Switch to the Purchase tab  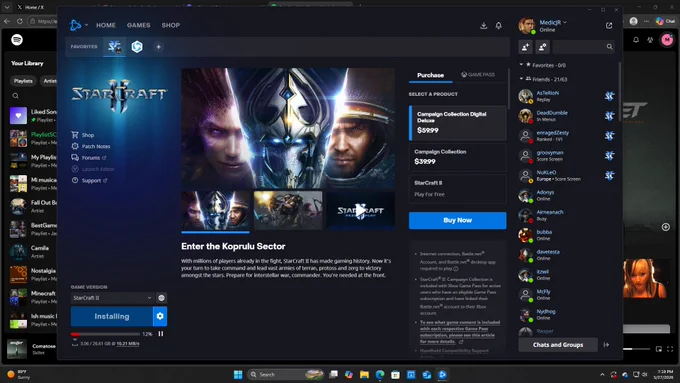430,75
